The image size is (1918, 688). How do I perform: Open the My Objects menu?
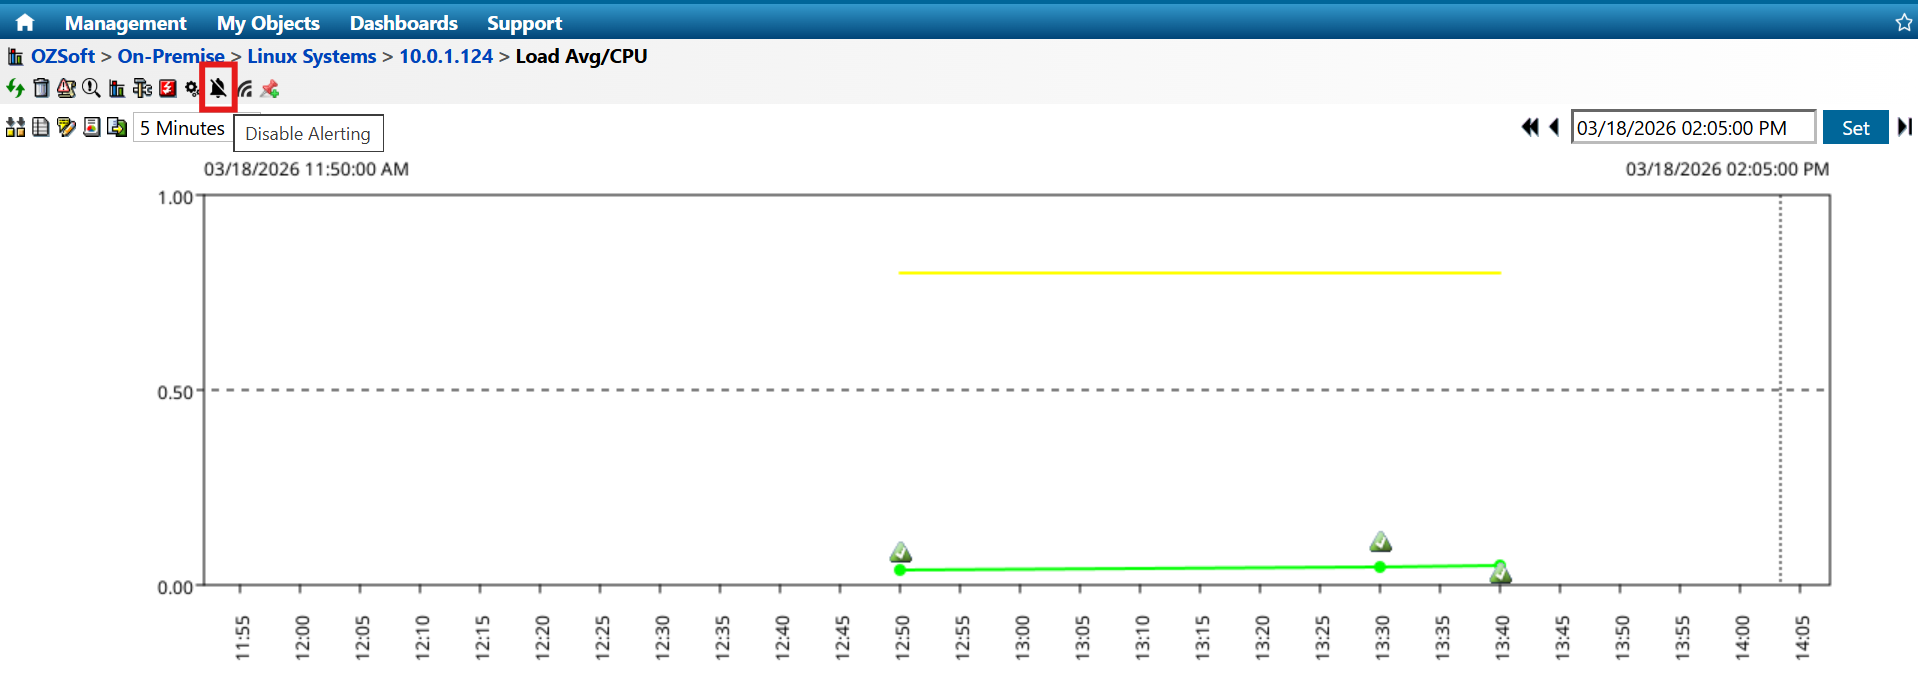pos(268,23)
